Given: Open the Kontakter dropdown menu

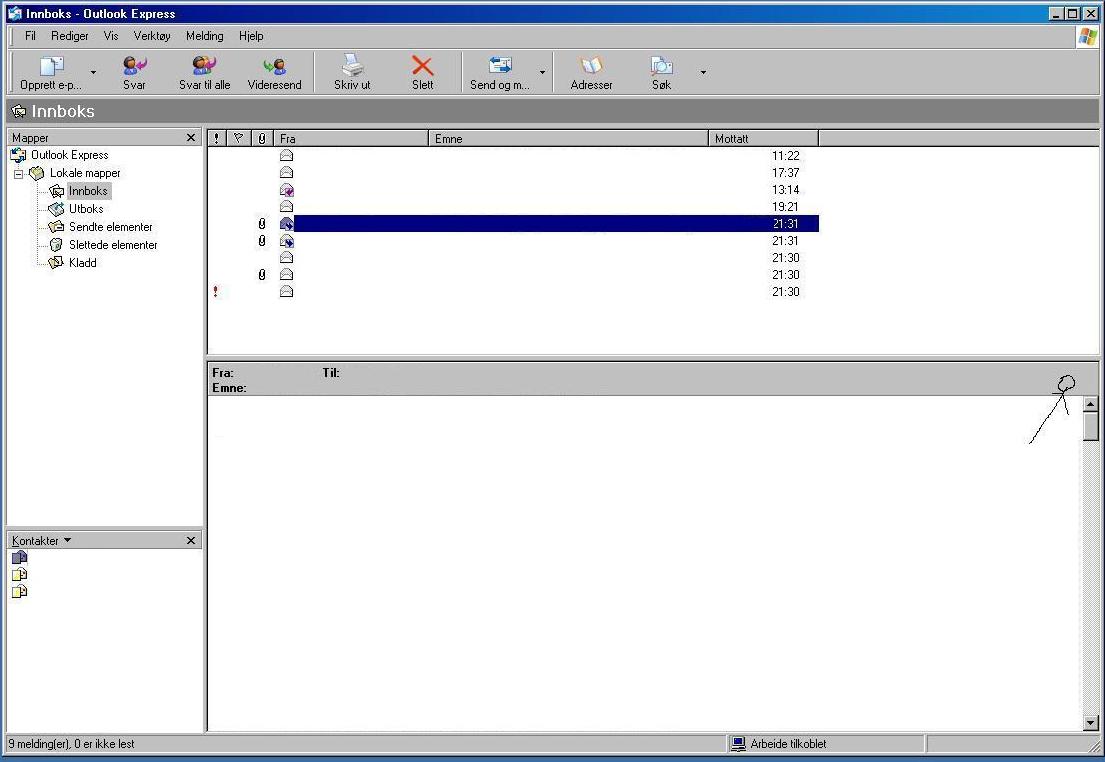Looking at the screenshot, I should tap(68, 540).
